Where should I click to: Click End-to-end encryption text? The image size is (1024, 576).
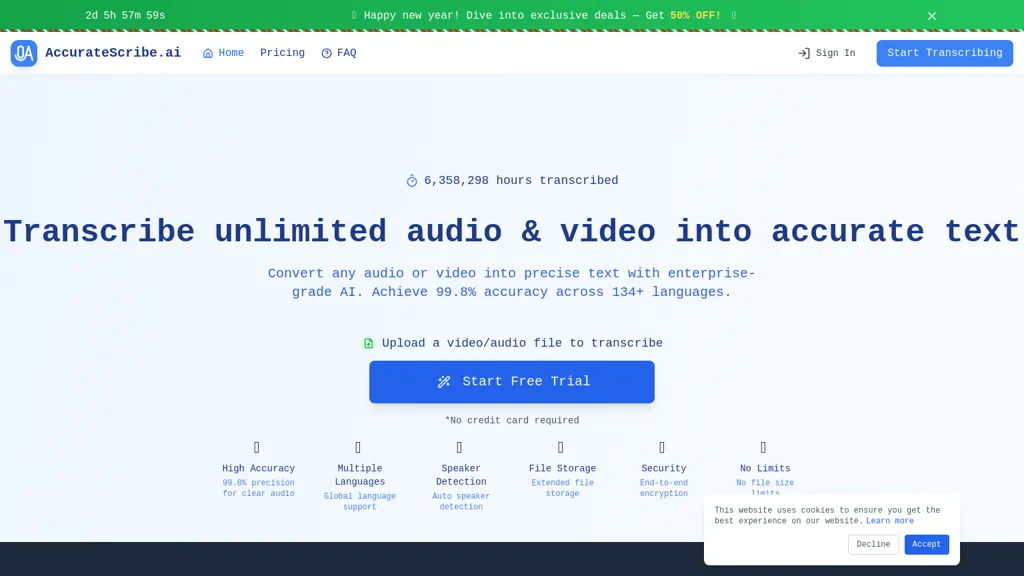(664, 488)
